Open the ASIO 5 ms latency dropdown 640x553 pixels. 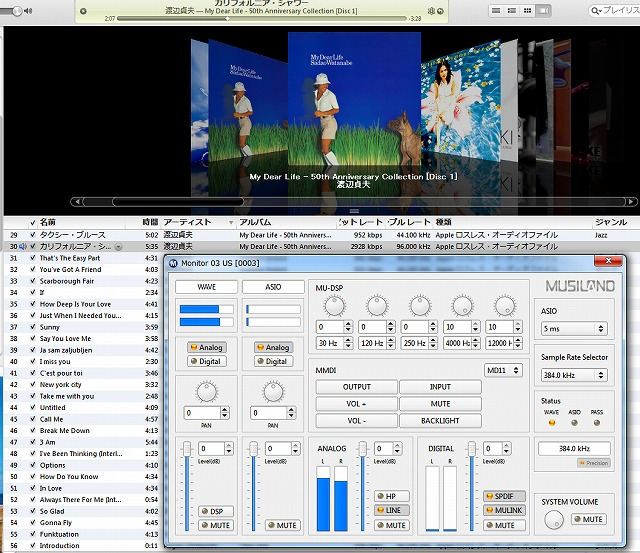coord(574,329)
